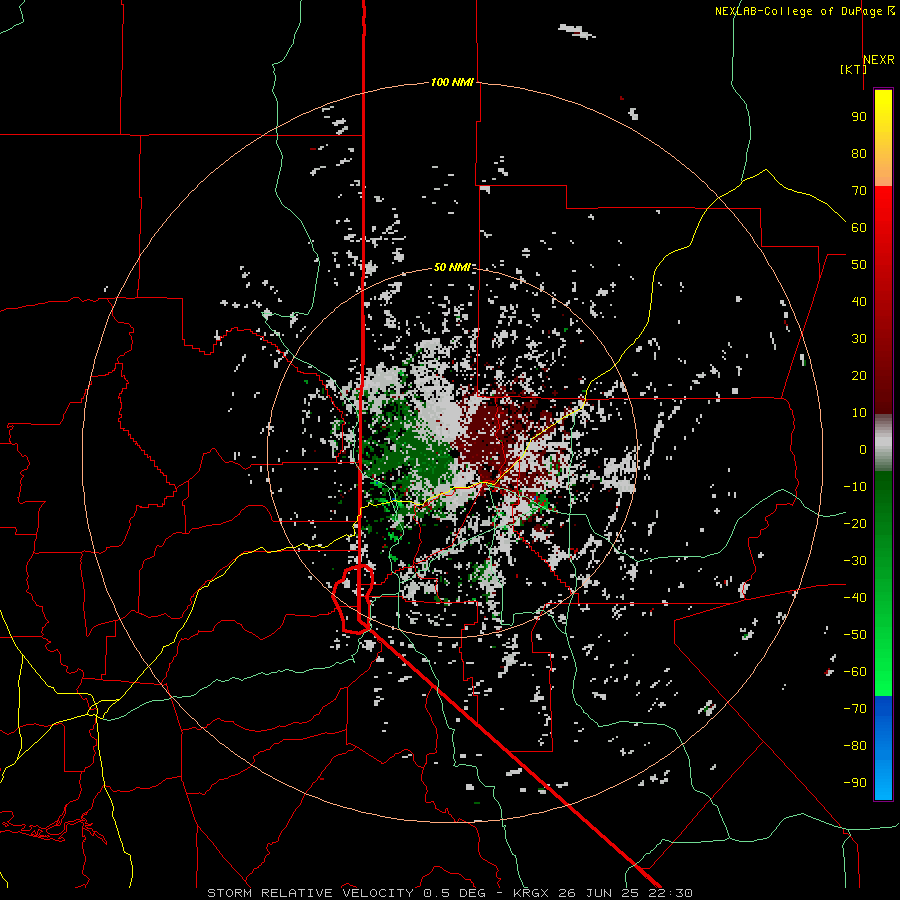The height and width of the screenshot is (900, 900).
Task: Click the 70 value on the velocity scale
Action: click(x=859, y=191)
